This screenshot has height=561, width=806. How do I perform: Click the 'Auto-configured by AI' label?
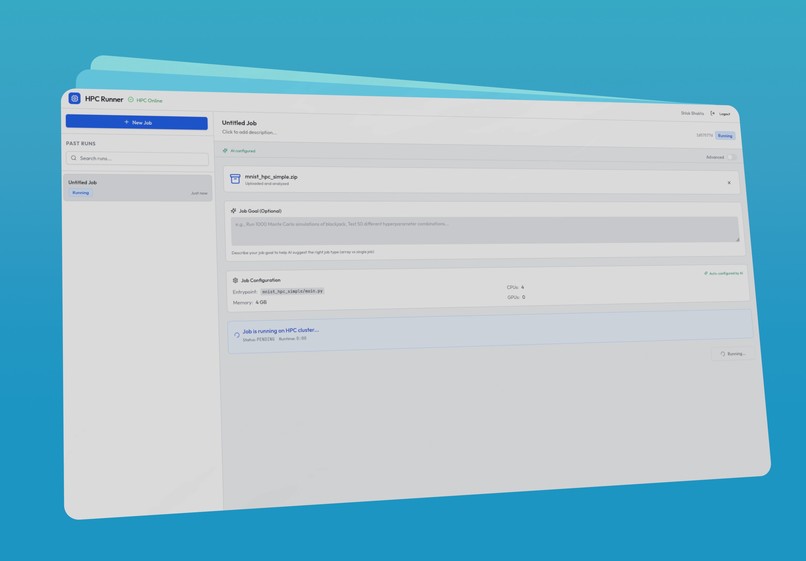(726, 274)
